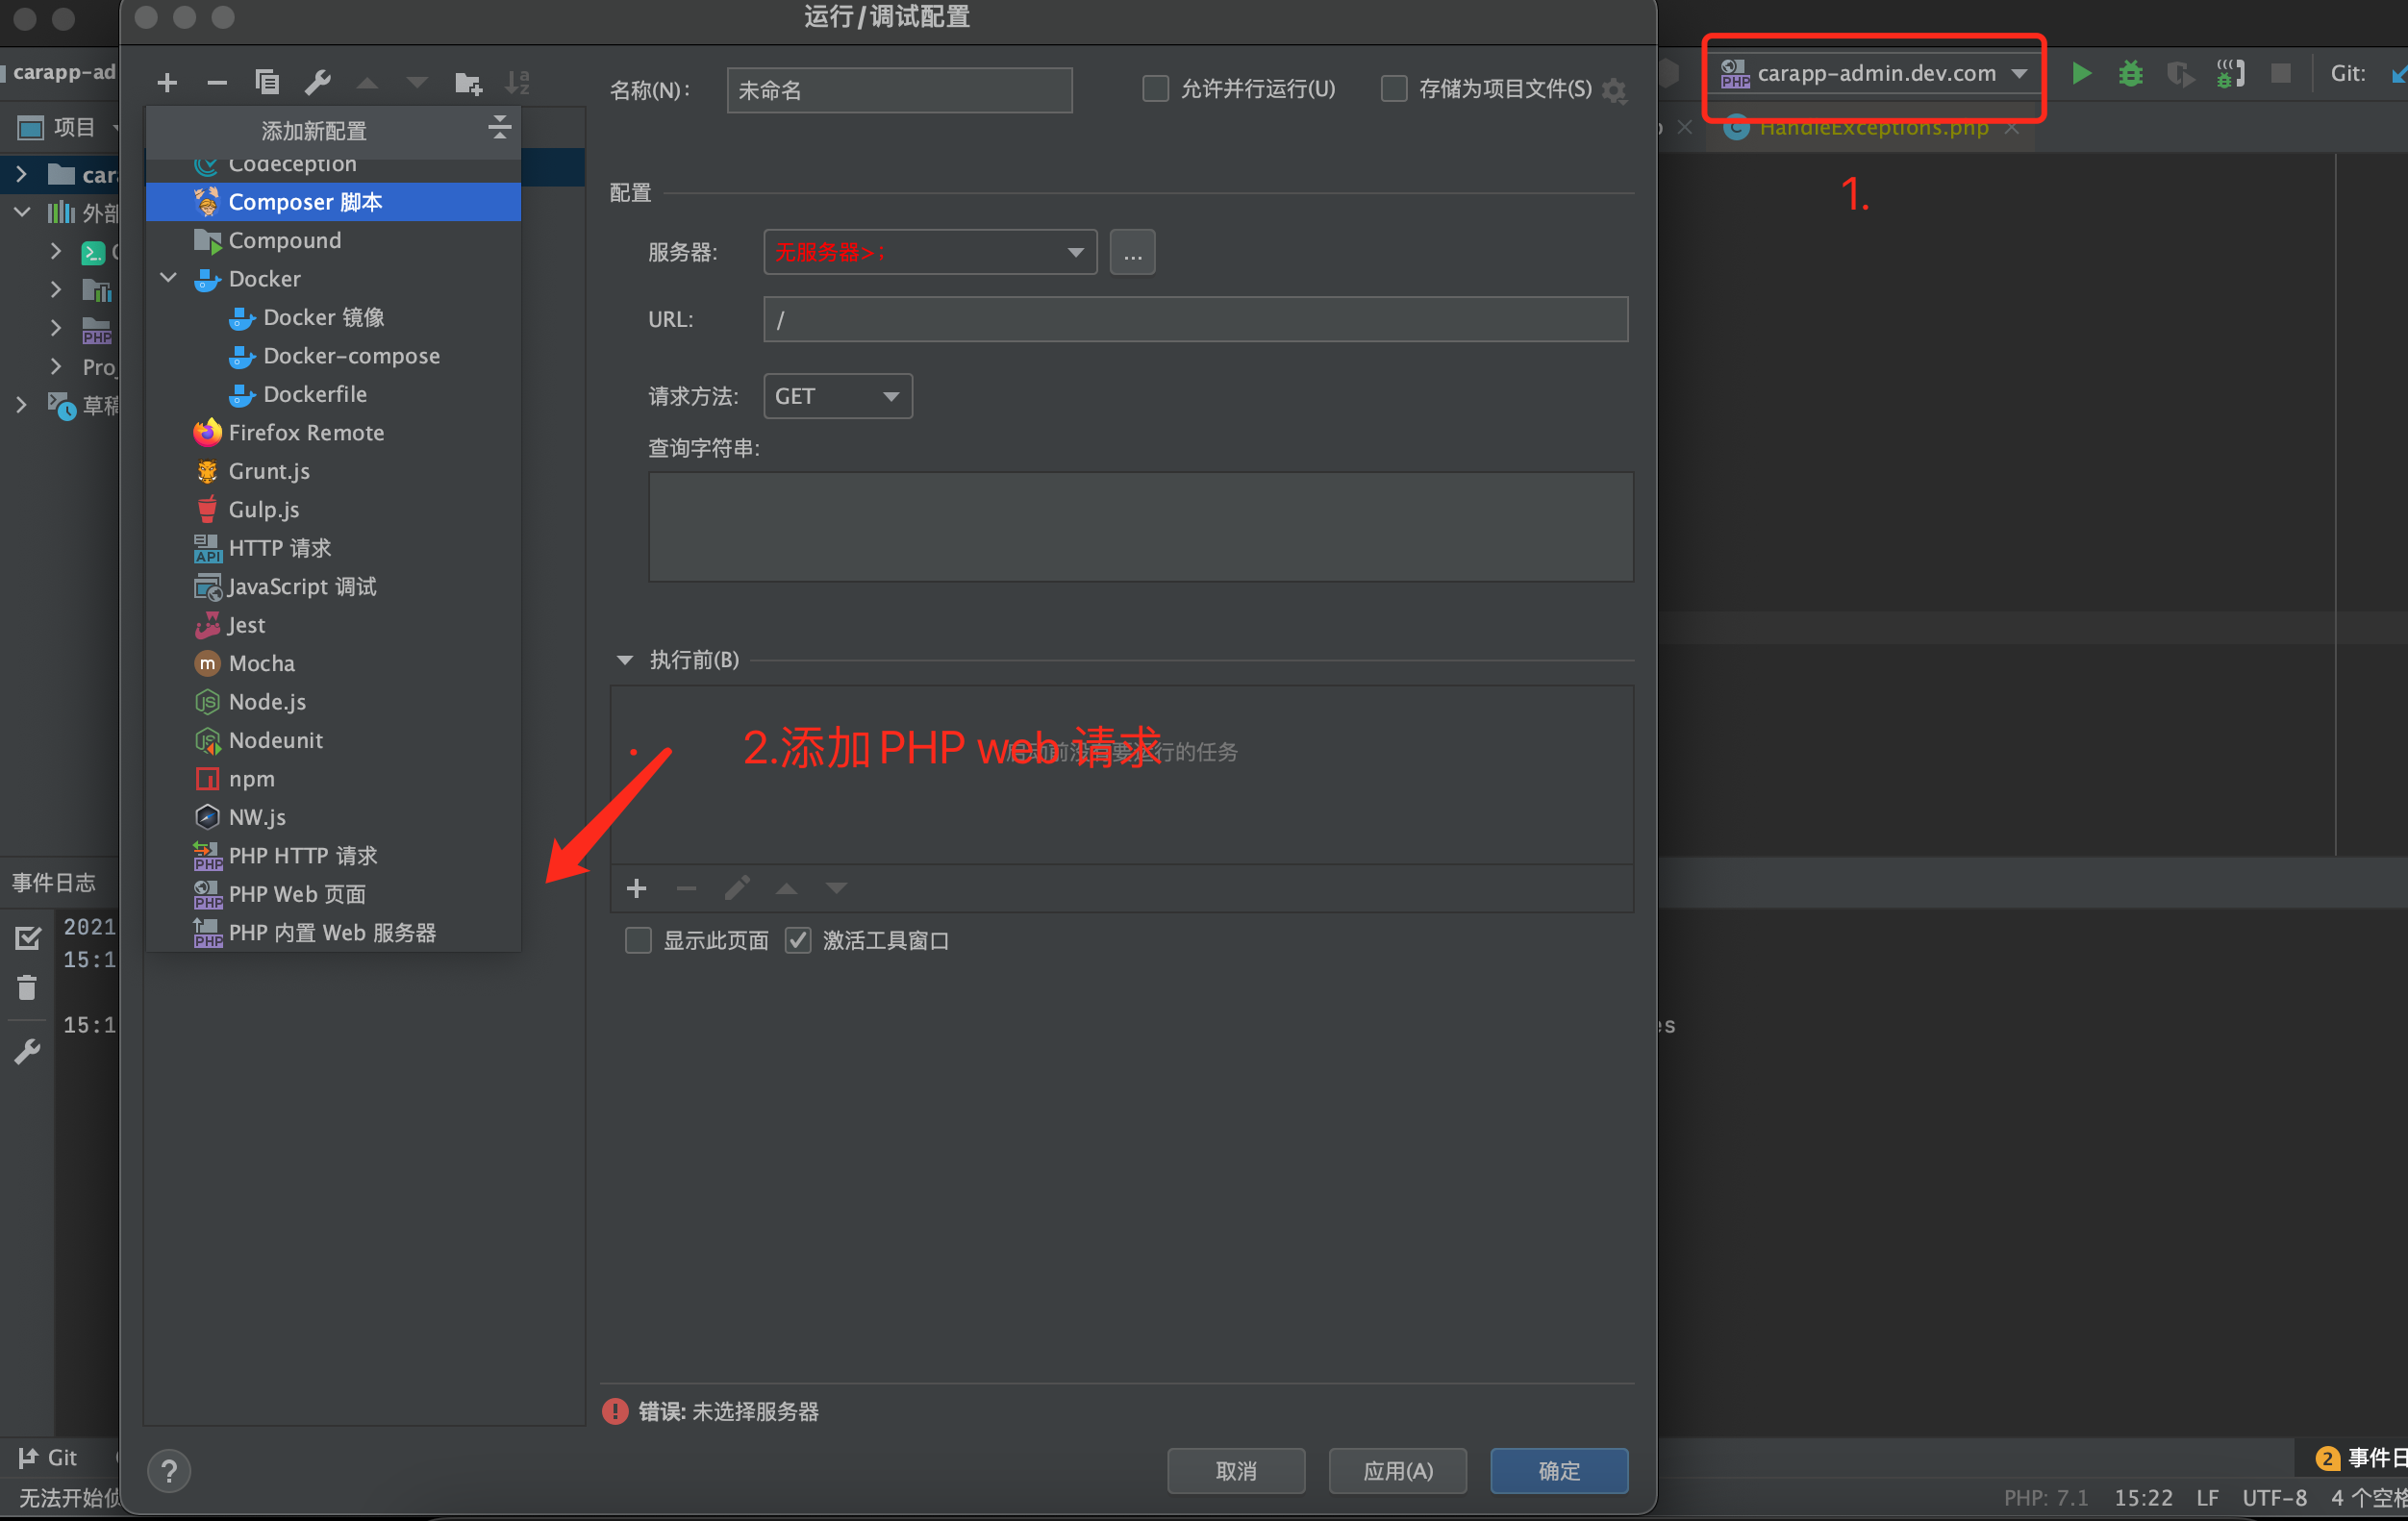Screen dimensions: 2408x1521
Task: Click the URL input field
Action: point(1194,319)
